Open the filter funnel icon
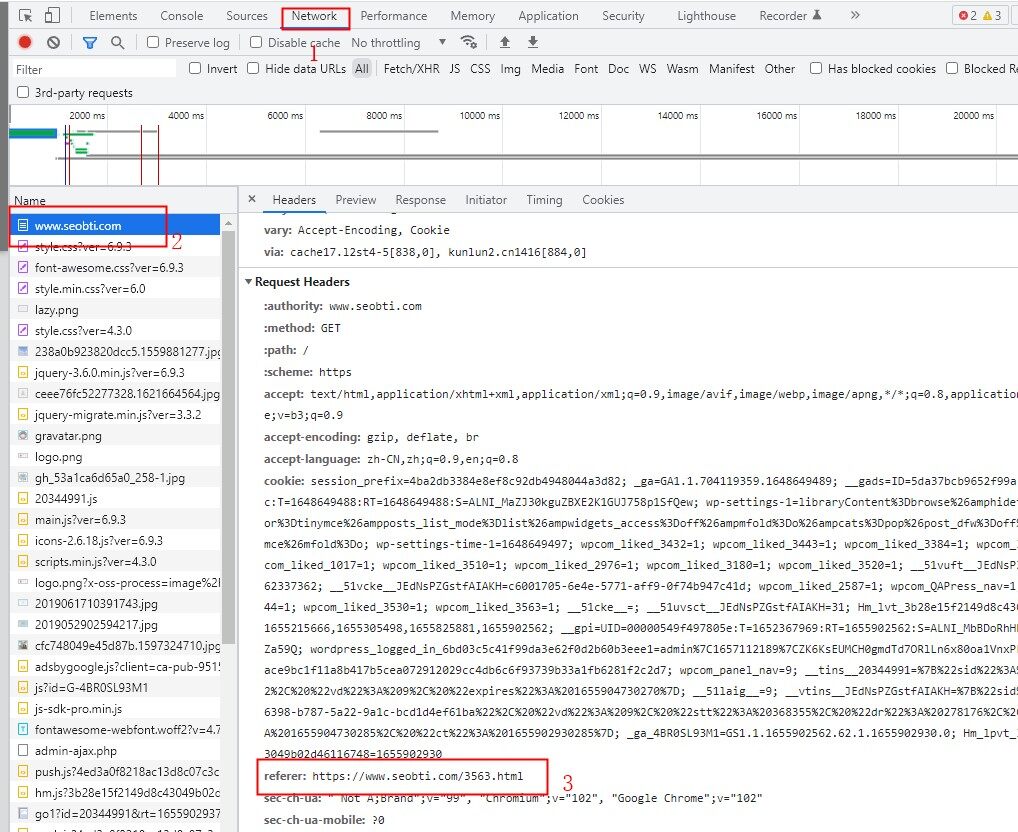This screenshot has width=1018, height=832. pyautogui.click(x=88, y=42)
